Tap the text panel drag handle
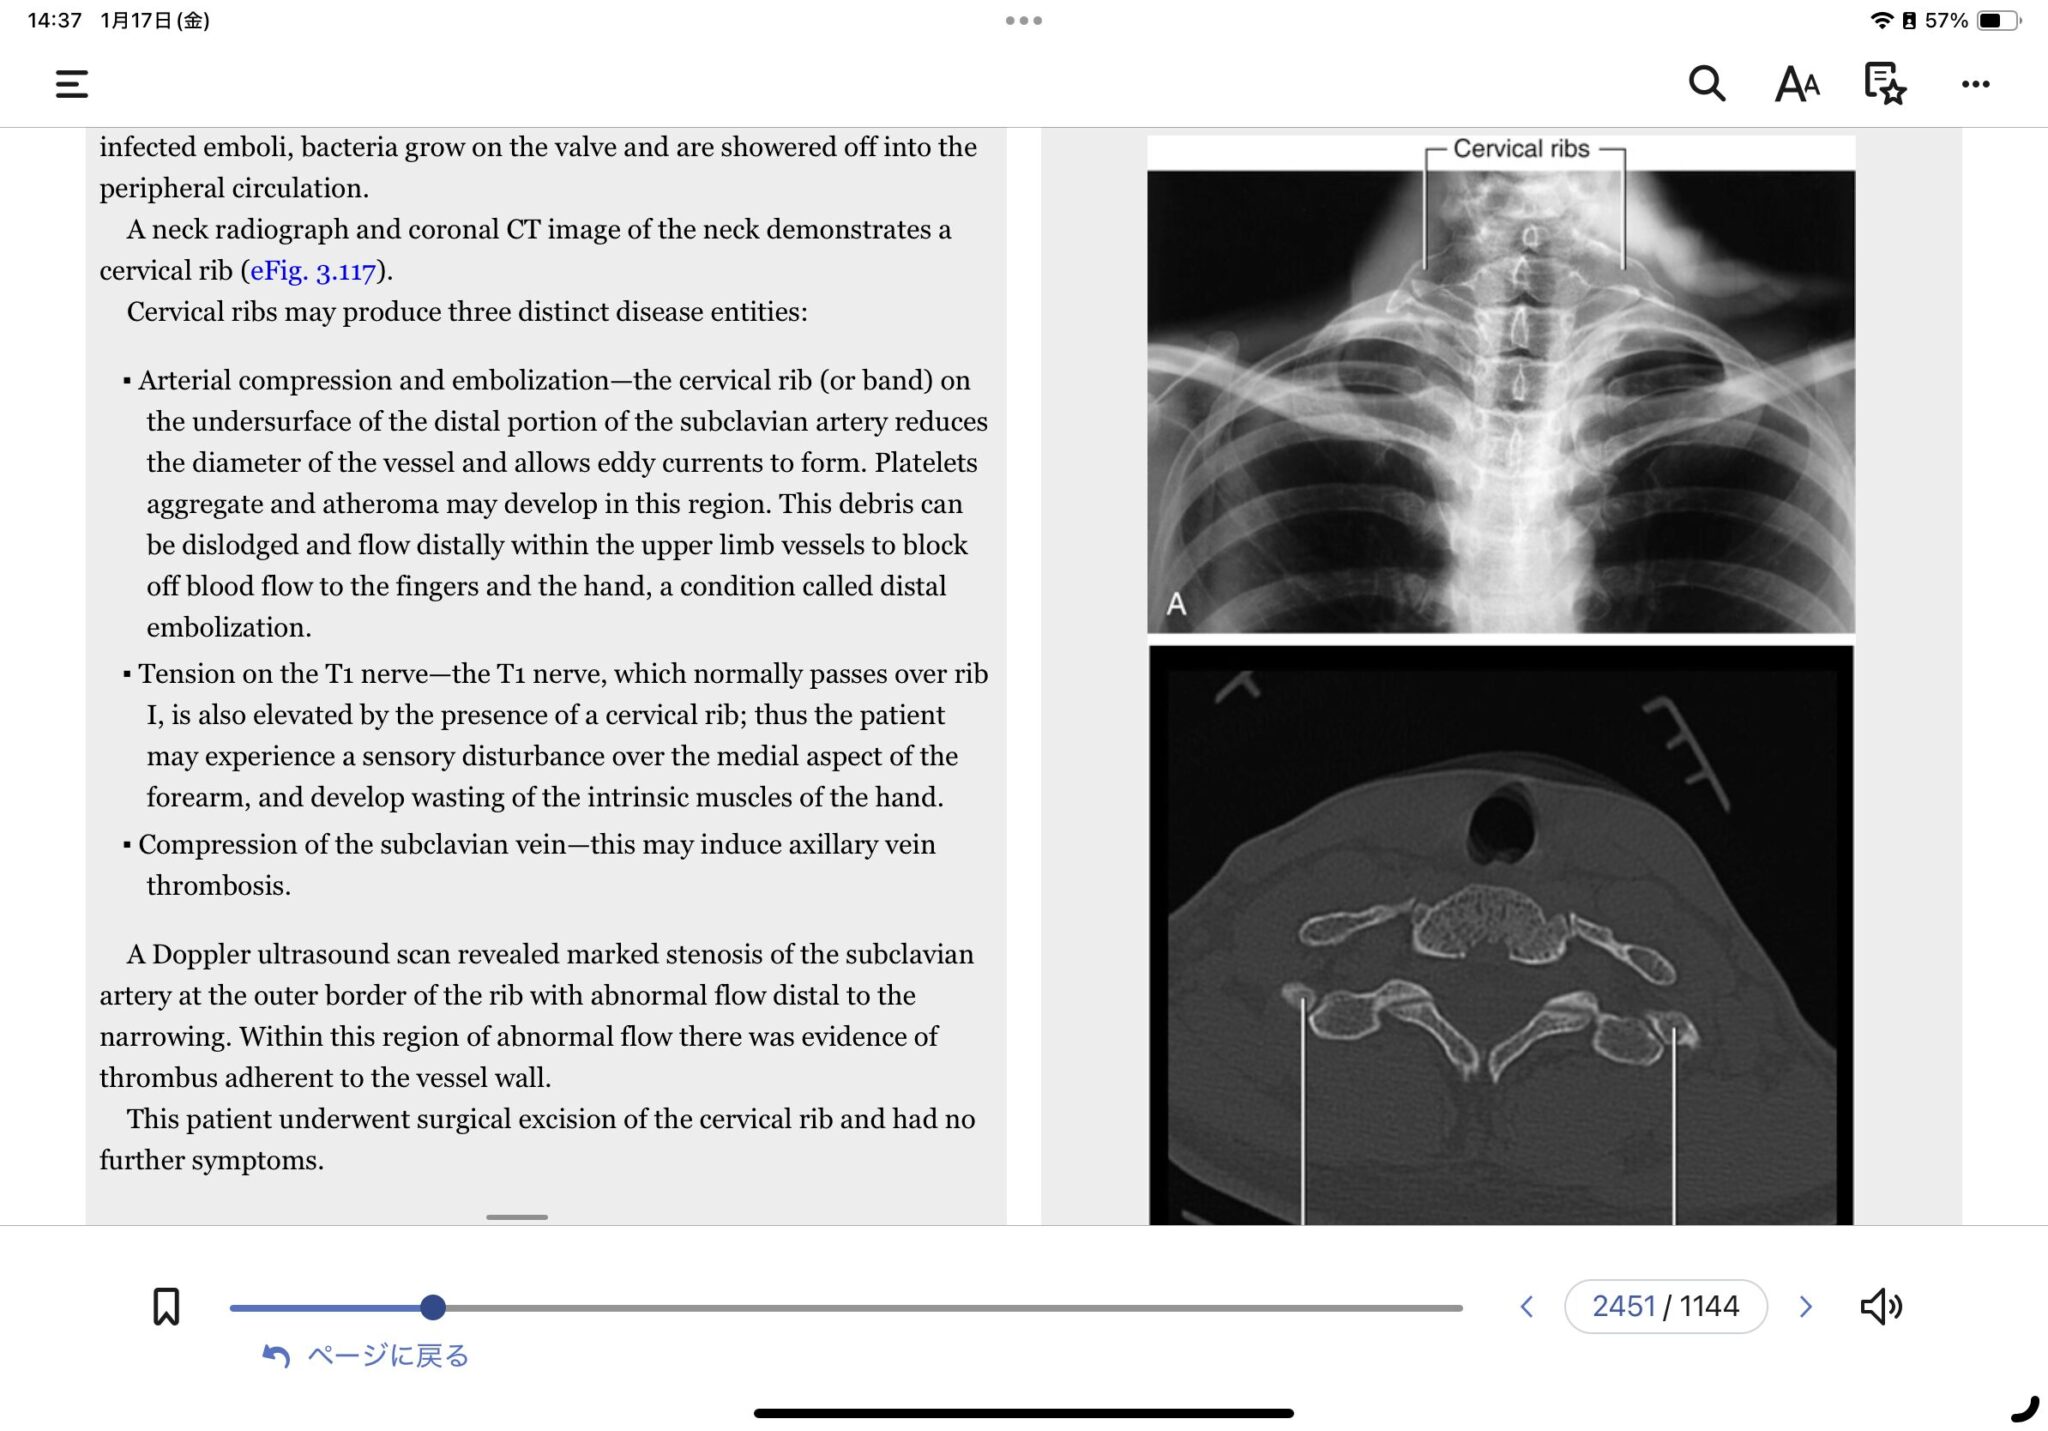The image size is (2048, 1431). click(517, 1217)
